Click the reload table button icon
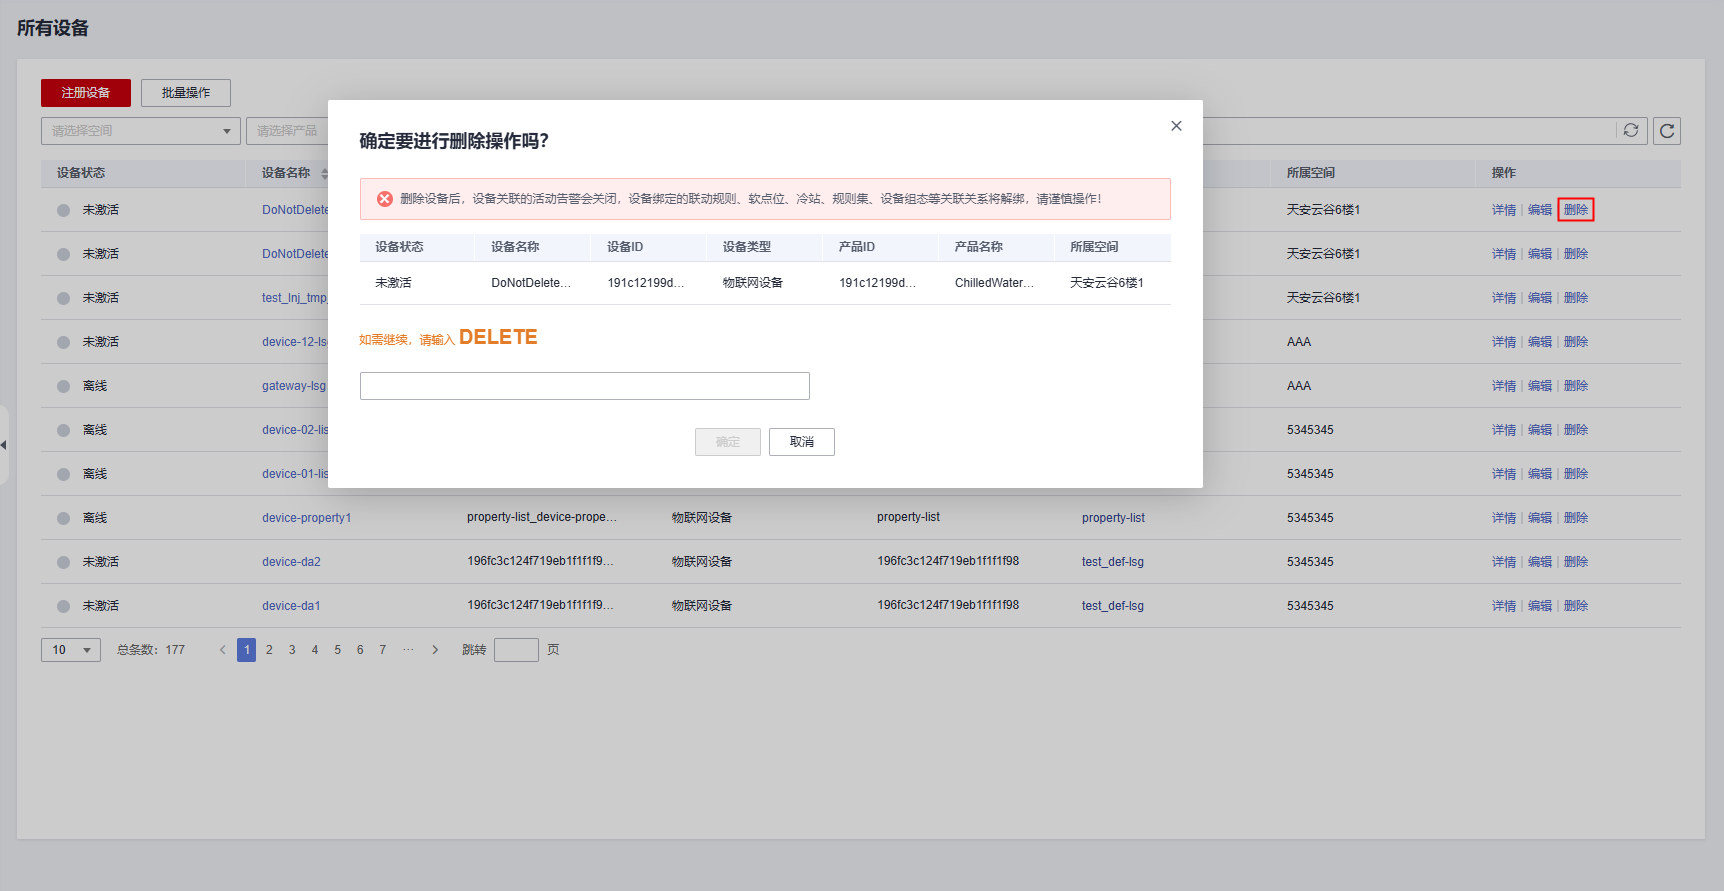 tap(1667, 131)
